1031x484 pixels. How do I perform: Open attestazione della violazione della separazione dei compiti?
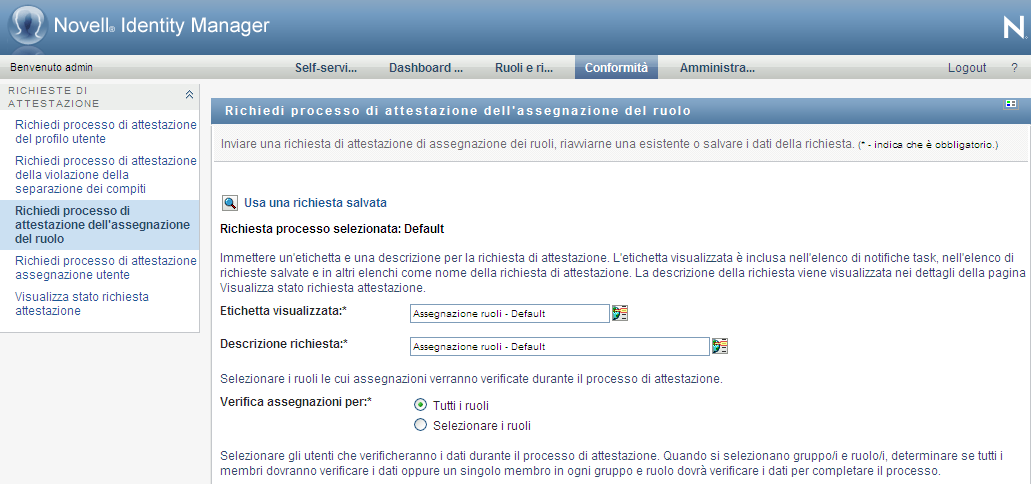tap(106, 175)
